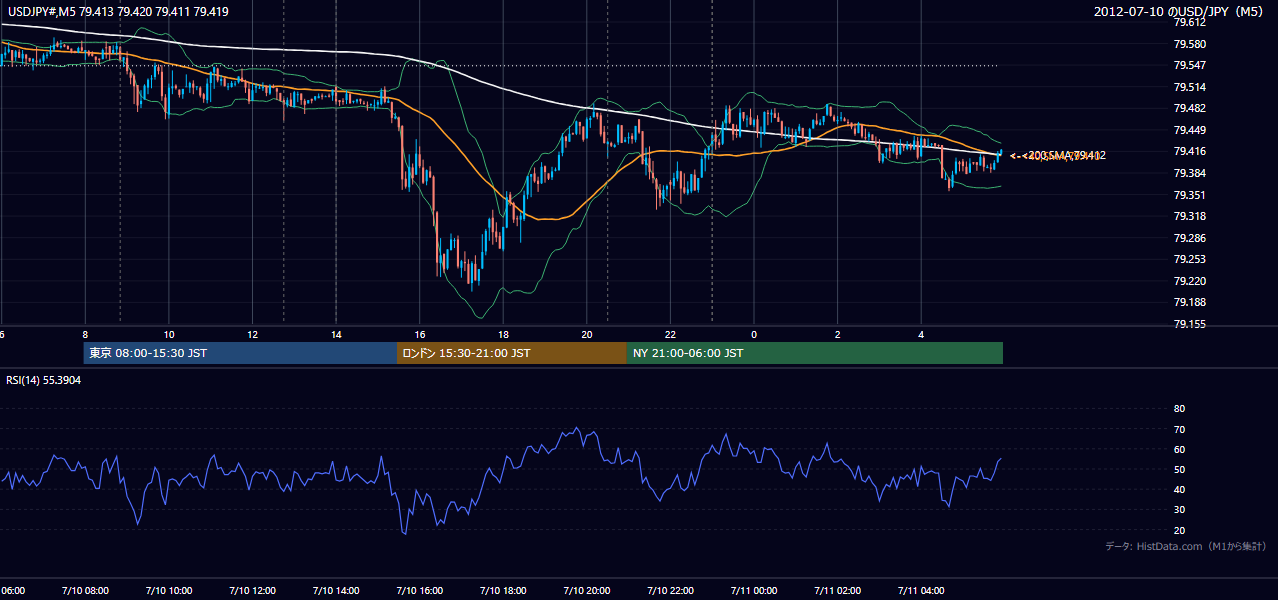1278x600 pixels.
Task: Click price axis label 79.514
Action: click(x=1190, y=87)
